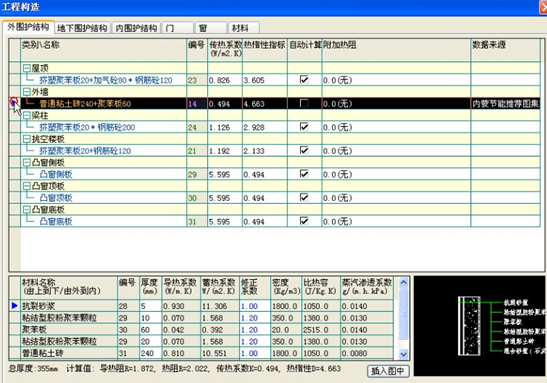Edit thickness value 240 for 普通粘土砖
Image resolution: width=547 pixels, height=383 pixels.
pos(151,353)
